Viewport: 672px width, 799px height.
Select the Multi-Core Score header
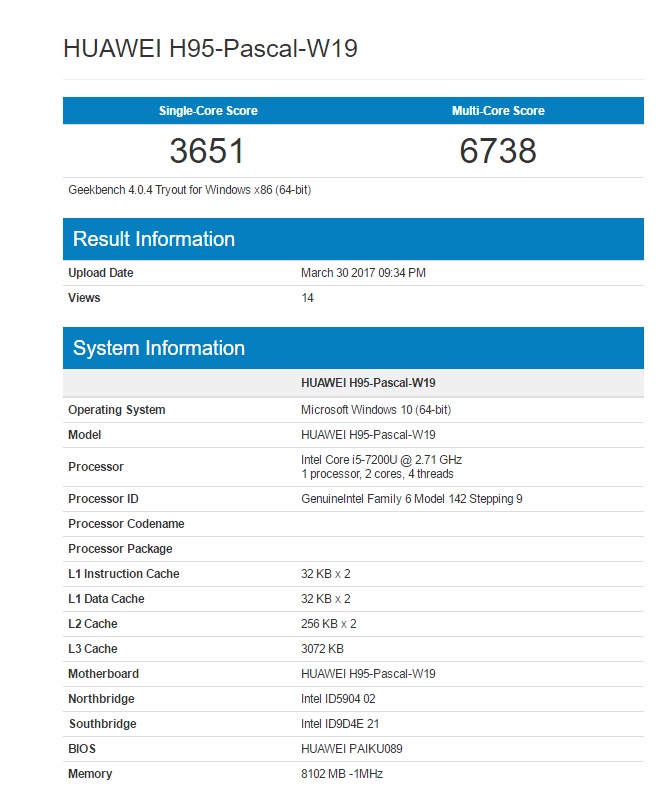pos(498,111)
